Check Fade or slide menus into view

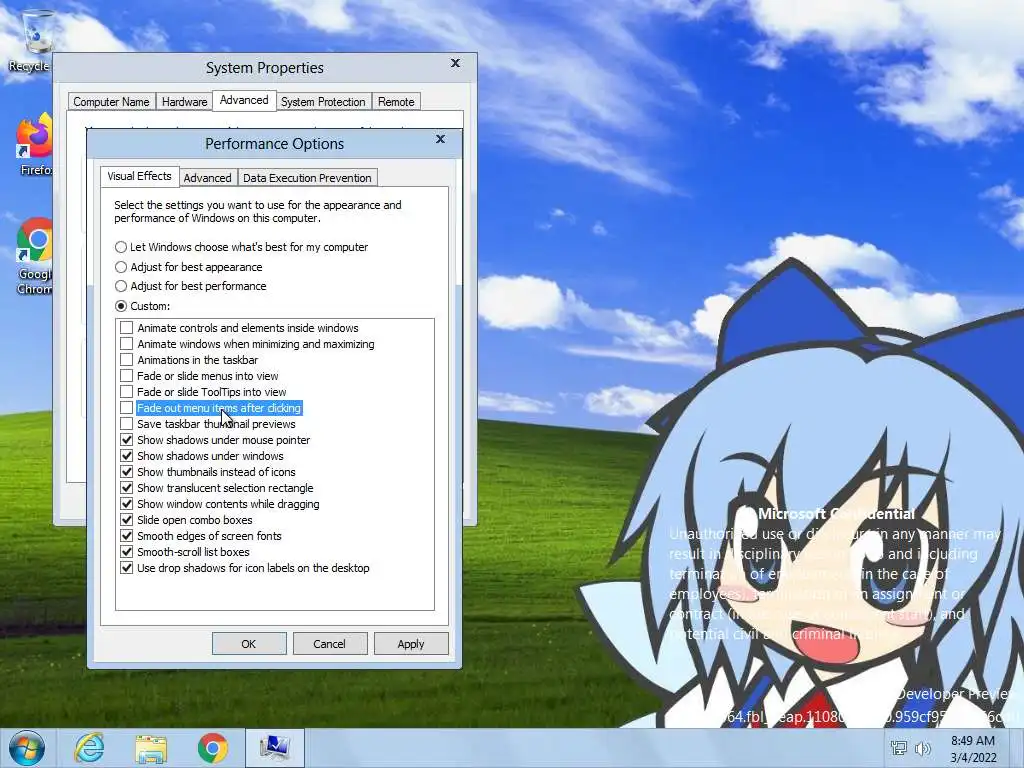point(127,376)
